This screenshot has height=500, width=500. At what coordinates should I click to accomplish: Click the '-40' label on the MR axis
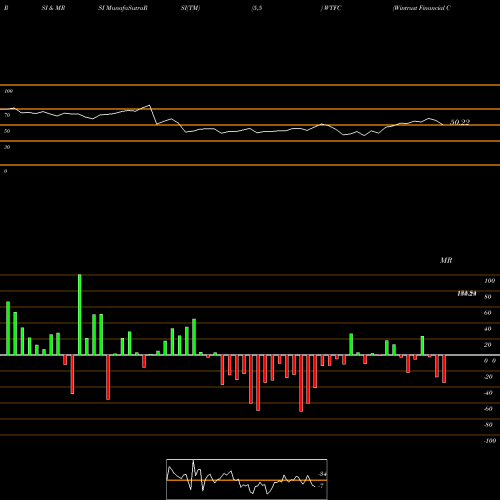tap(488, 393)
